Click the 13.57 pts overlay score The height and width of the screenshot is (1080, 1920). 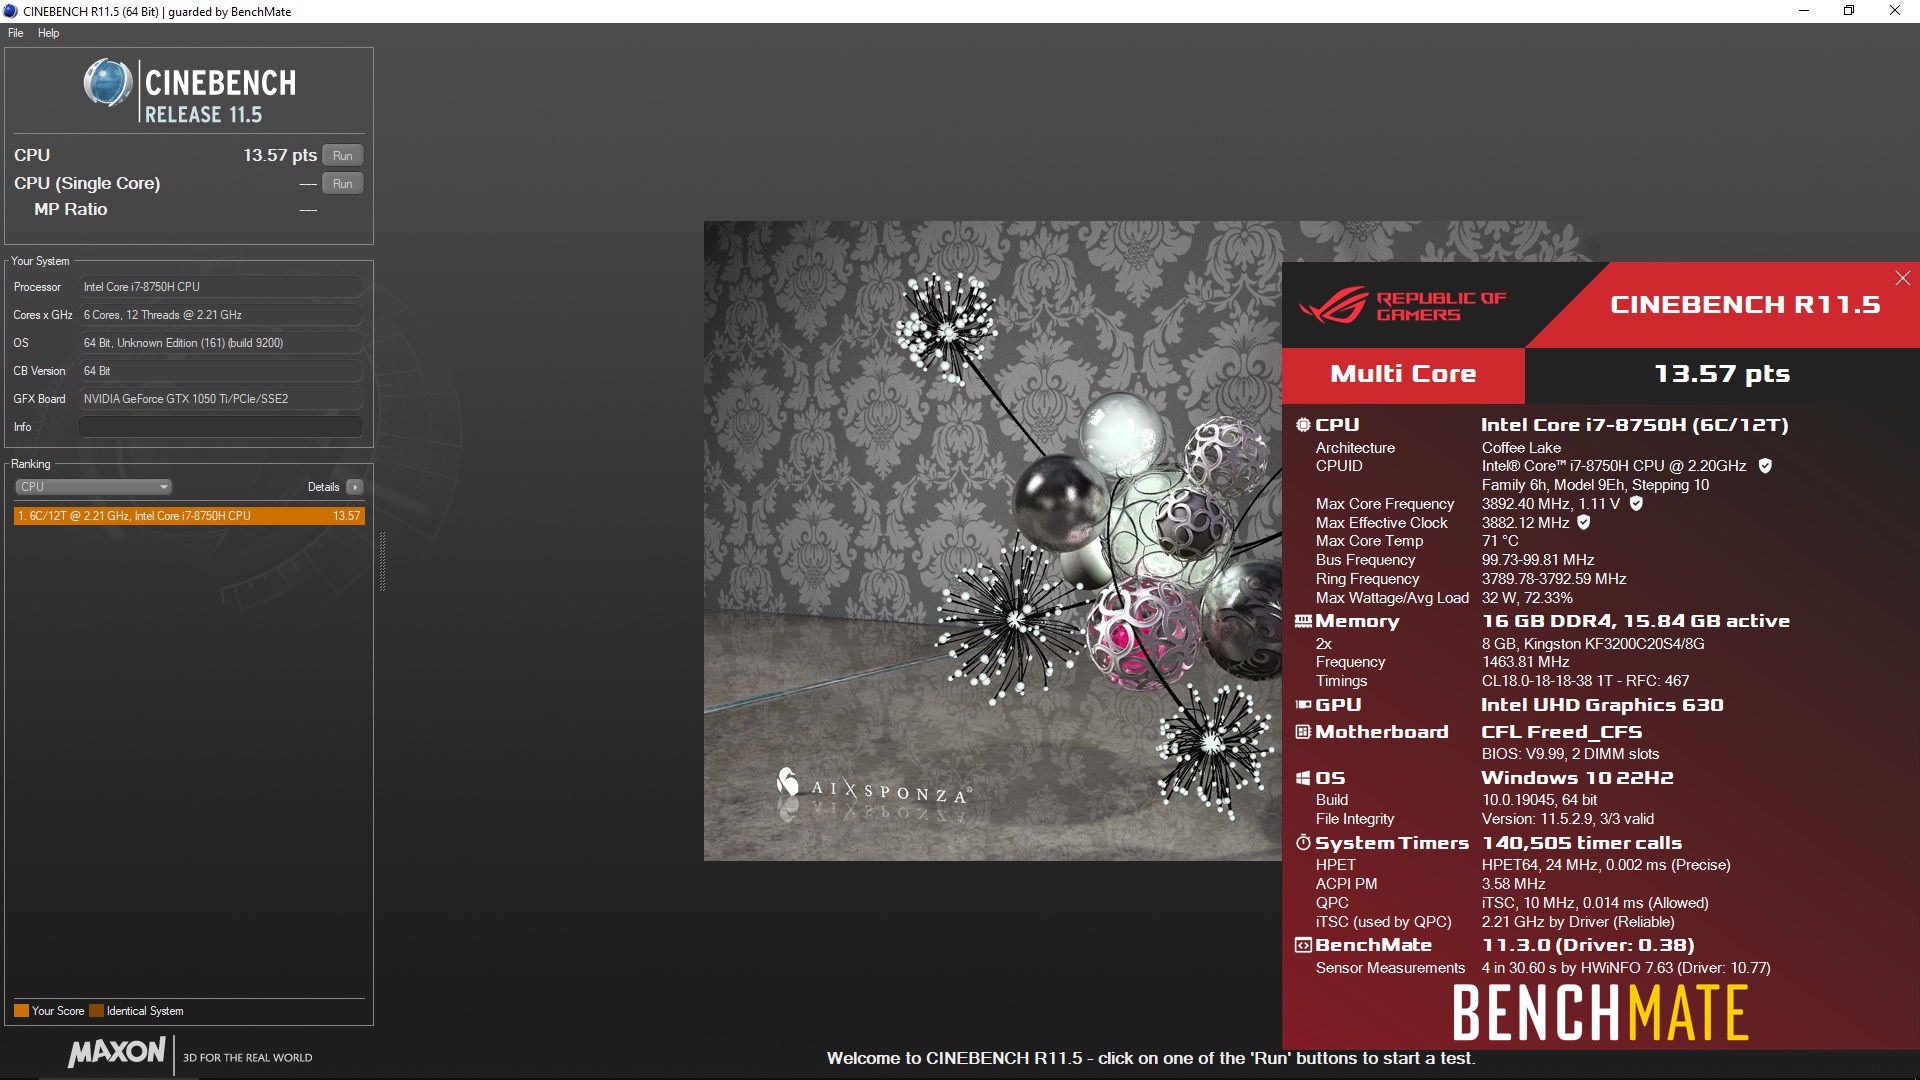(1722, 374)
